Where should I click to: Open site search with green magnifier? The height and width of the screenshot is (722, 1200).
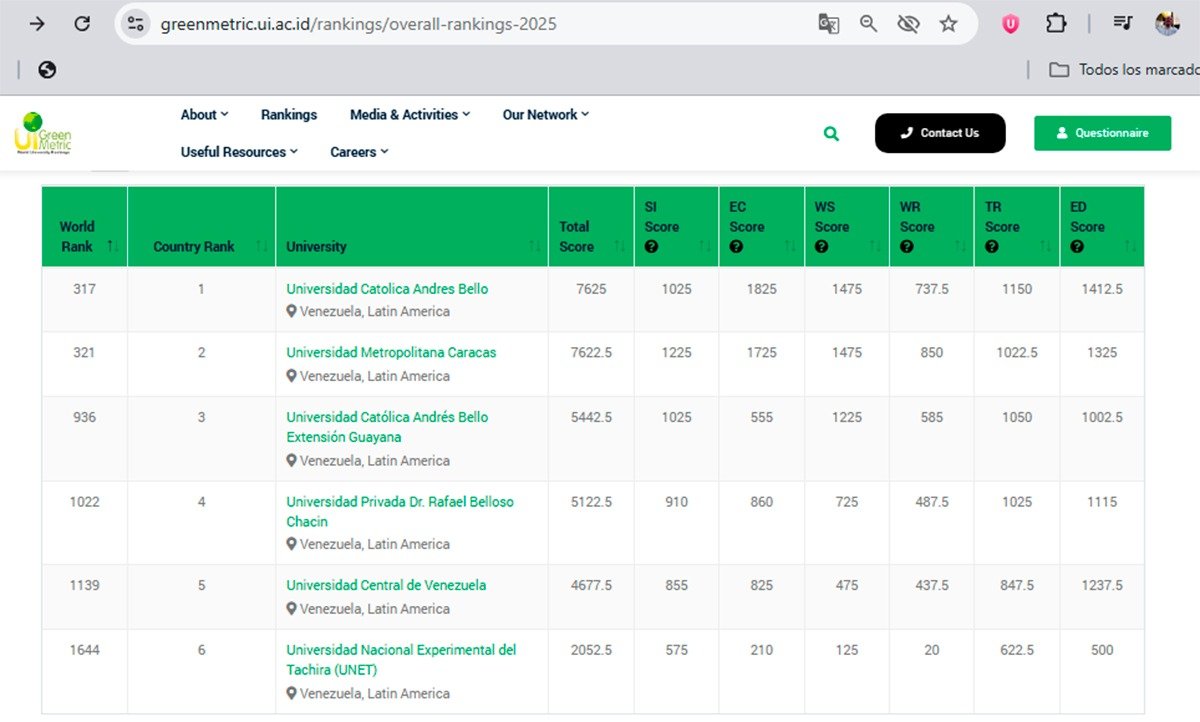pyautogui.click(x=831, y=133)
